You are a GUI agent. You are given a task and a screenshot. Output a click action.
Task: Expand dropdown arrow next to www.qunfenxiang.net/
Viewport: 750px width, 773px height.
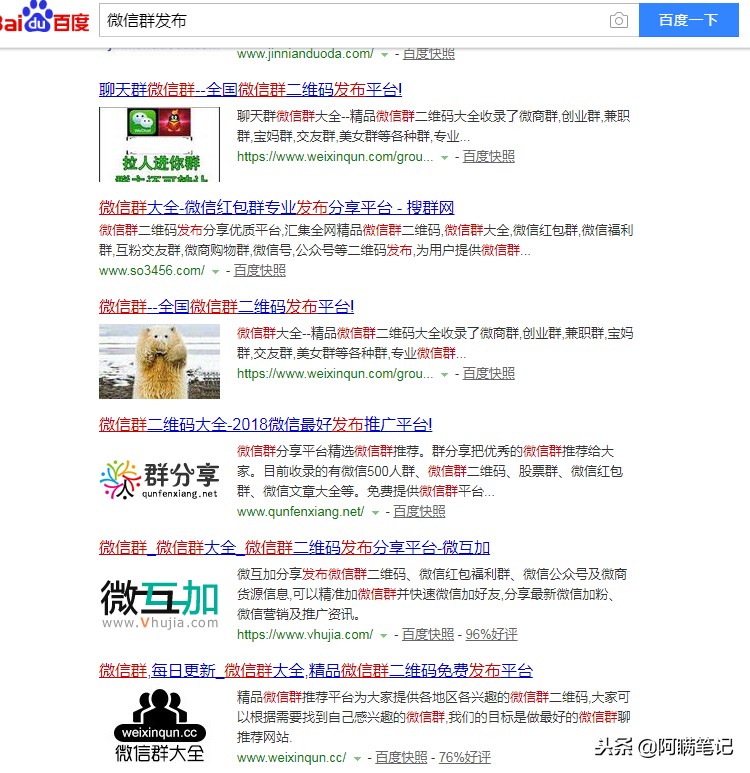coord(375,513)
